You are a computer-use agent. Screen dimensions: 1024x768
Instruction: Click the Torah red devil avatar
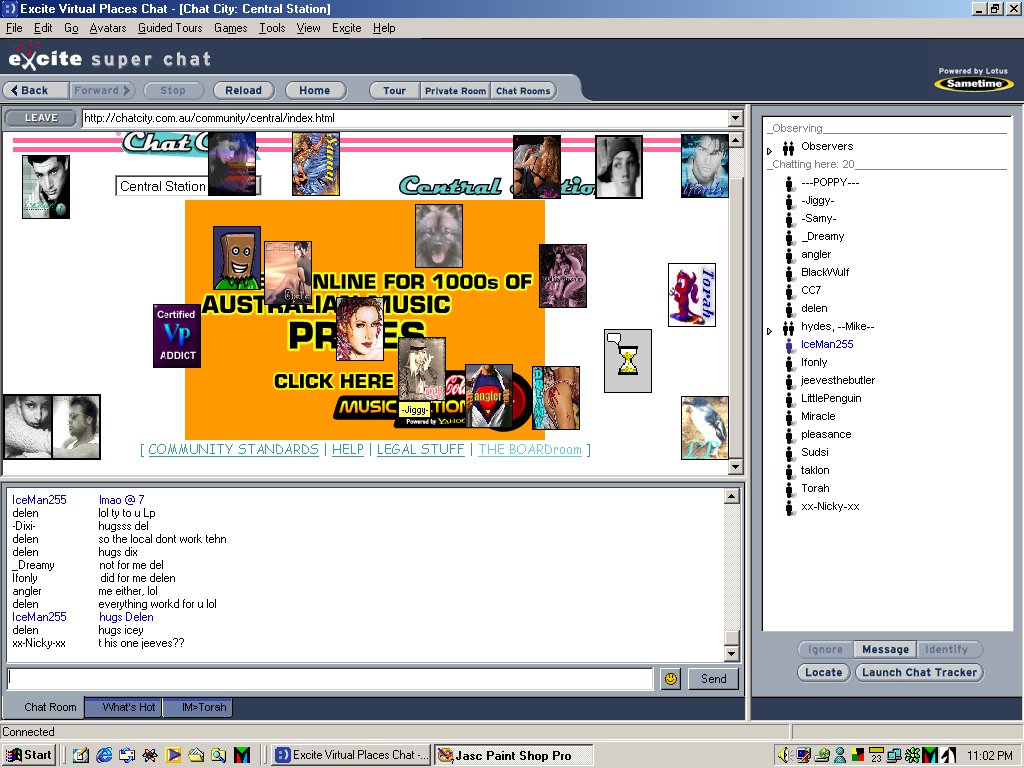[691, 295]
